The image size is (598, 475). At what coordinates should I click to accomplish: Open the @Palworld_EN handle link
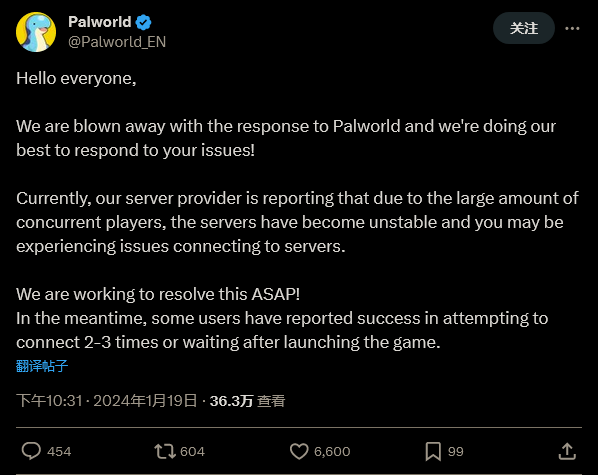click(117, 42)
